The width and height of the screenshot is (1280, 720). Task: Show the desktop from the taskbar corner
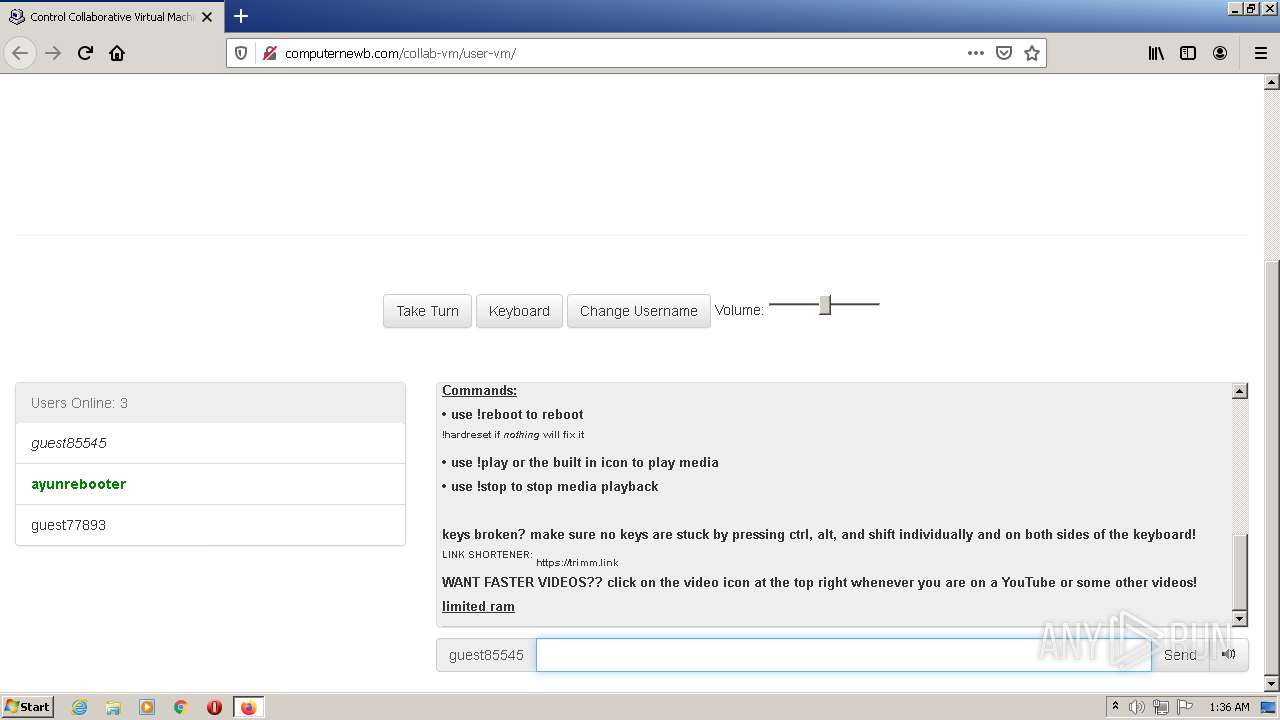1270,707
